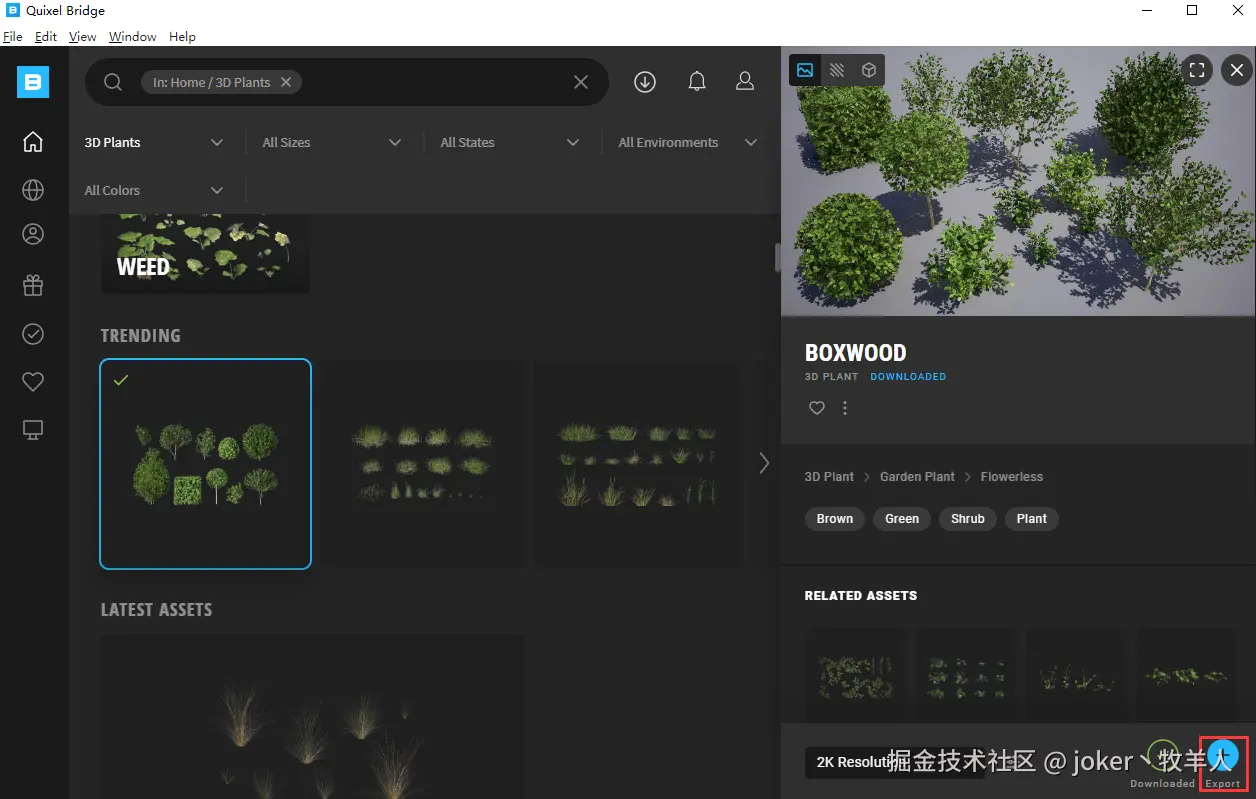
Task: Open the Help menu
Action: 182,36
